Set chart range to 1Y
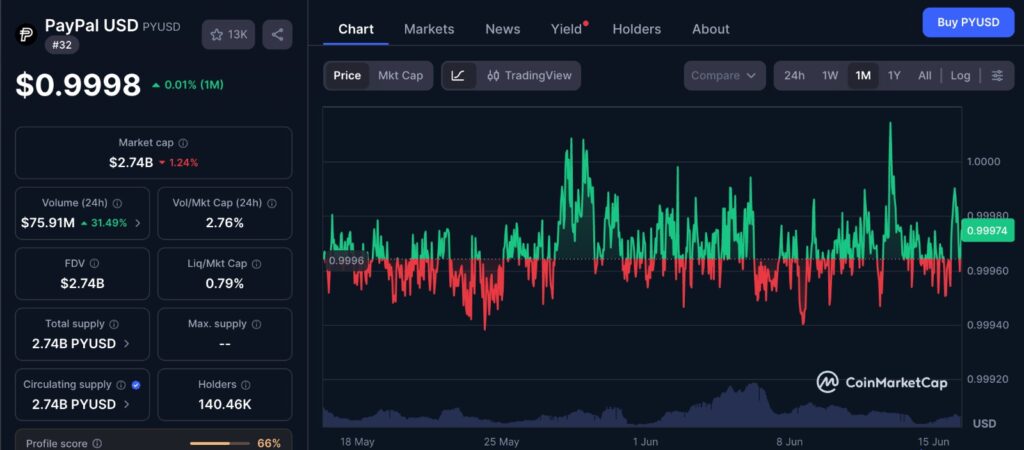Image resolution: width=1024 pixels, height=450 pixels. [894, 76]
